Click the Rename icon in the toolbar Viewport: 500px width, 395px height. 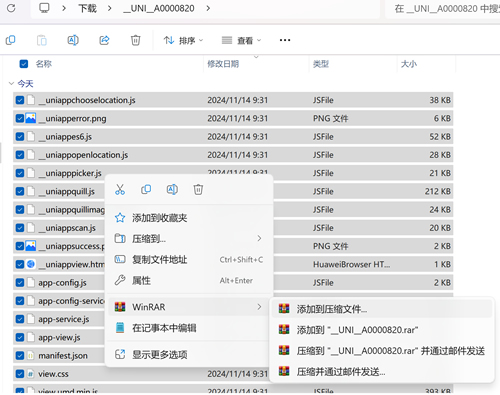pos(73,40)
